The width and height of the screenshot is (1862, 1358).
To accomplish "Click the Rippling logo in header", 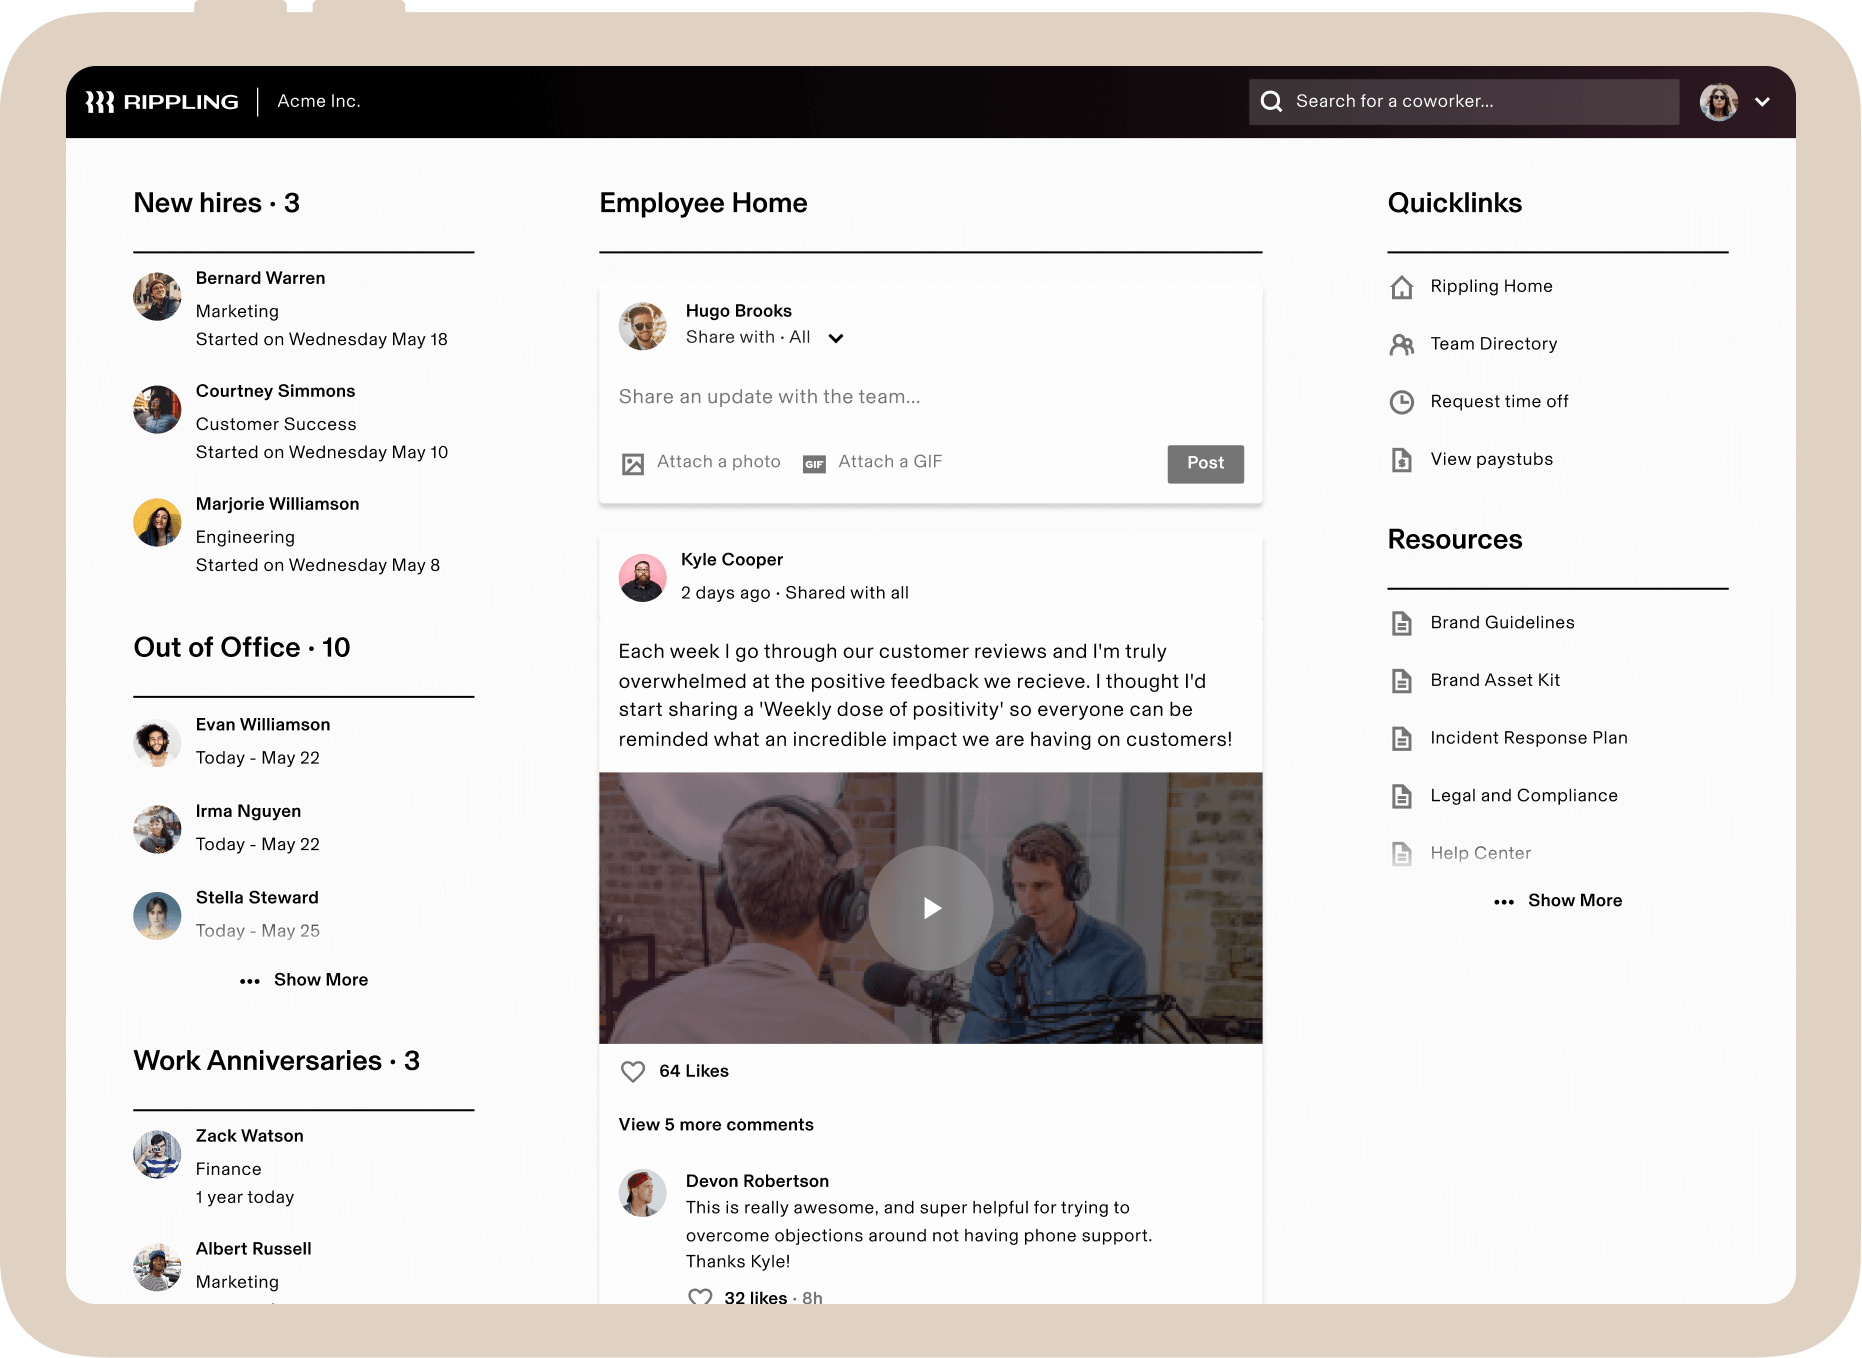I will point(162,102).
